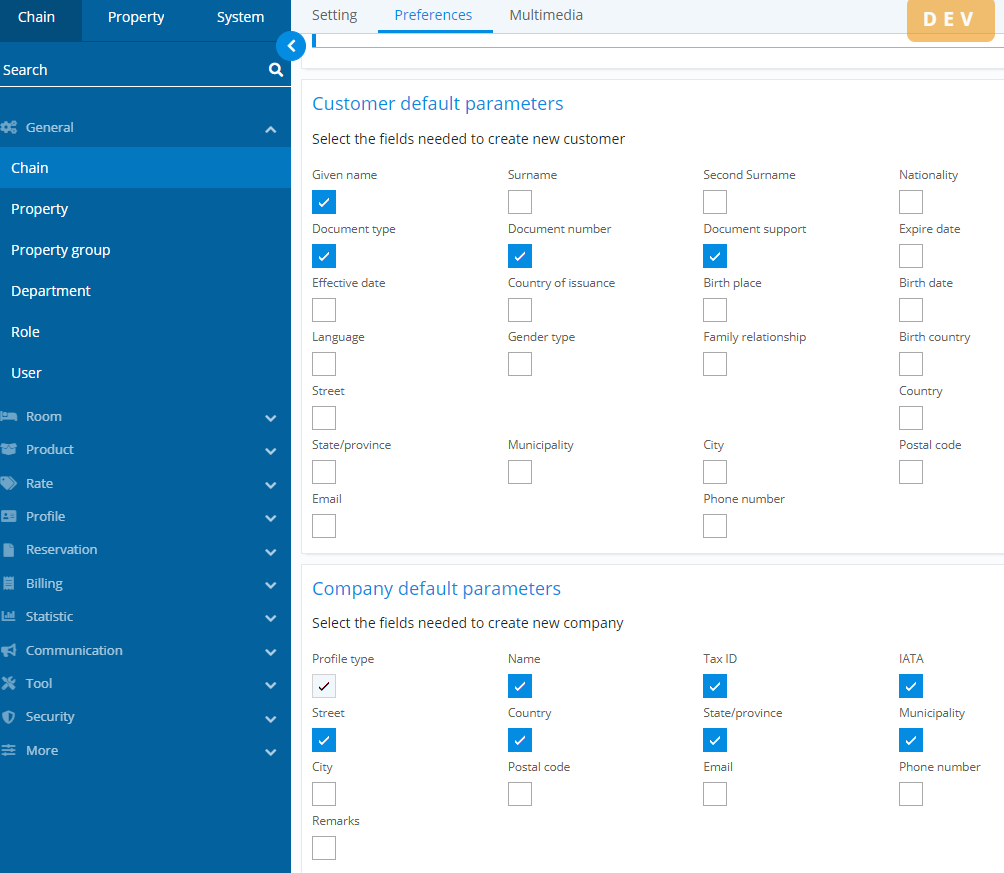Click the Communication megaphone icon

(9, 650)
